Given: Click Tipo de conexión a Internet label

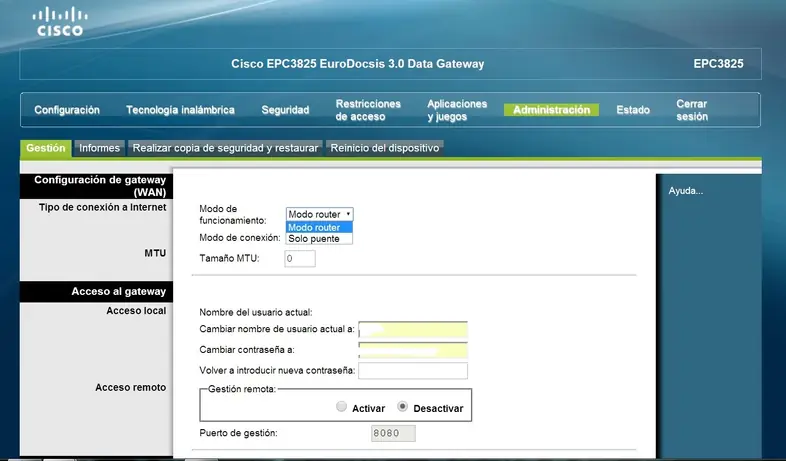Looking at the screenshot, I should [102, 207].
